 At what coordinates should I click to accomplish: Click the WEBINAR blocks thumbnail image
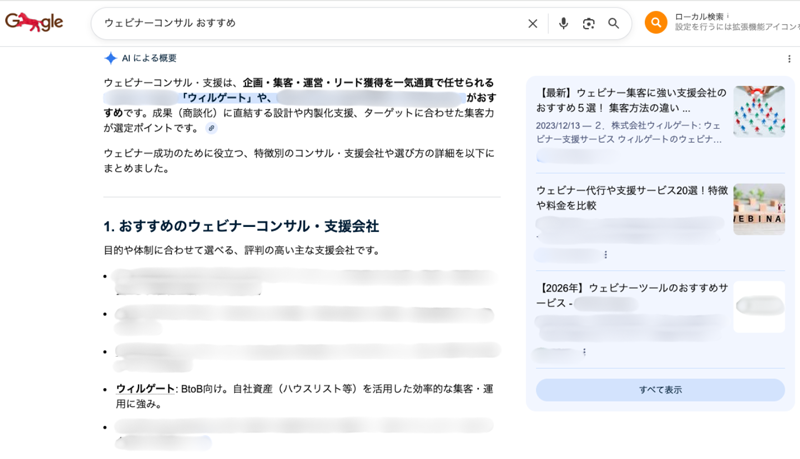[x=758, y=209]
